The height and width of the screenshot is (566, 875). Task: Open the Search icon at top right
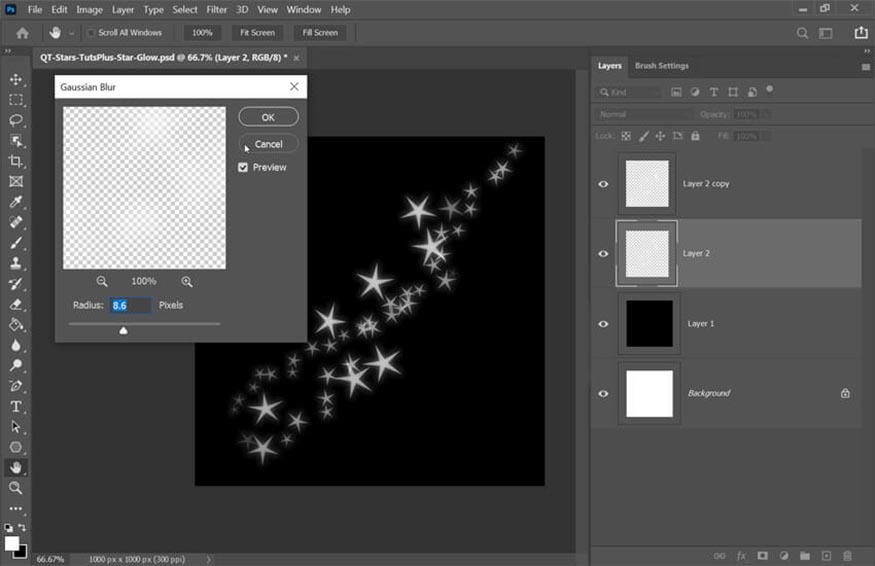point(802,33)
